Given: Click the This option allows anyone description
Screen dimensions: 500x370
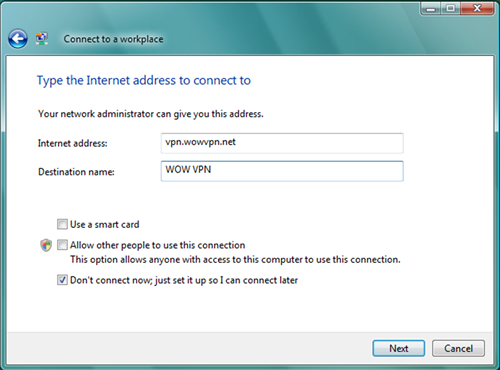Looking at the screenshot, I should [235, 259].
